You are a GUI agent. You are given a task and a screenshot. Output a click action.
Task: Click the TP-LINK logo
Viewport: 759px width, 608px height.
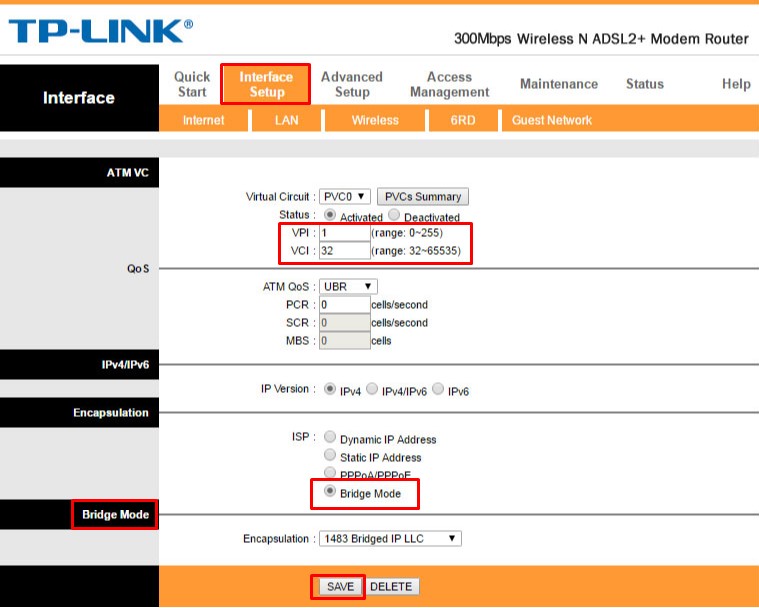point(101,31)
